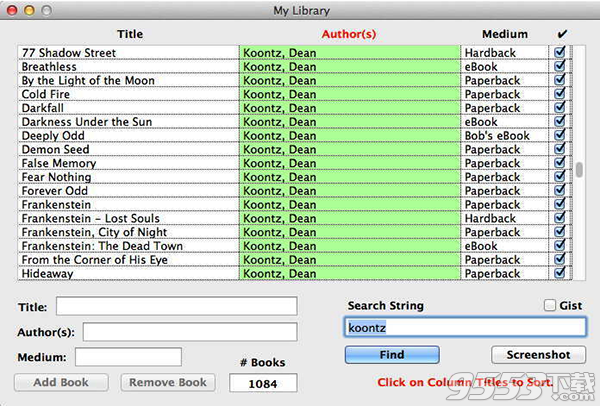The width and height of the screenshot is (600, 406).
Task: Sort the table by Title column header
Action: pos(130,34)
